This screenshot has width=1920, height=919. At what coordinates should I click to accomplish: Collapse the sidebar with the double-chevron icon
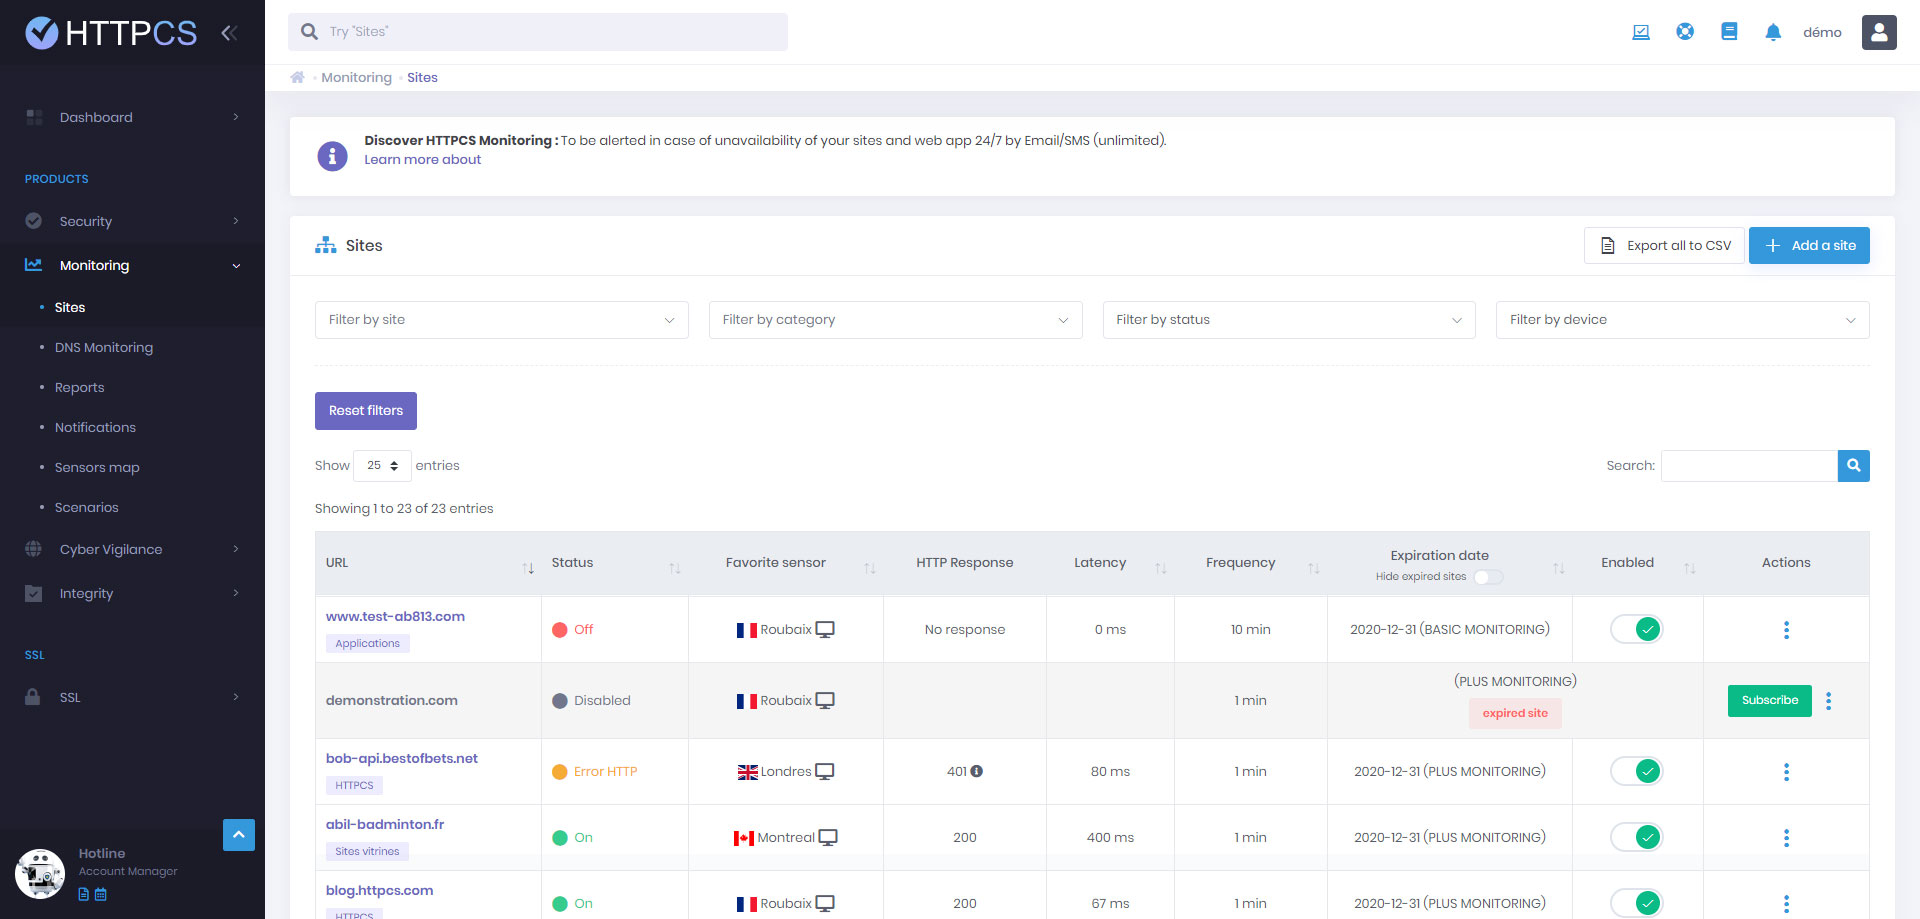click(x=229, y=33)
